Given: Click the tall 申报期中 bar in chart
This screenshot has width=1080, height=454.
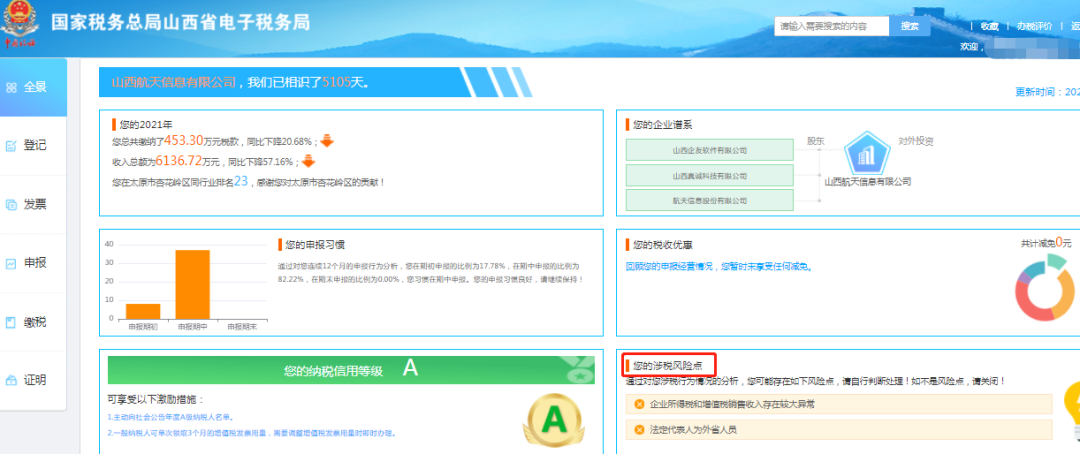Looking at the screenshot, I should pyautogui.click(x=192, y=285).
